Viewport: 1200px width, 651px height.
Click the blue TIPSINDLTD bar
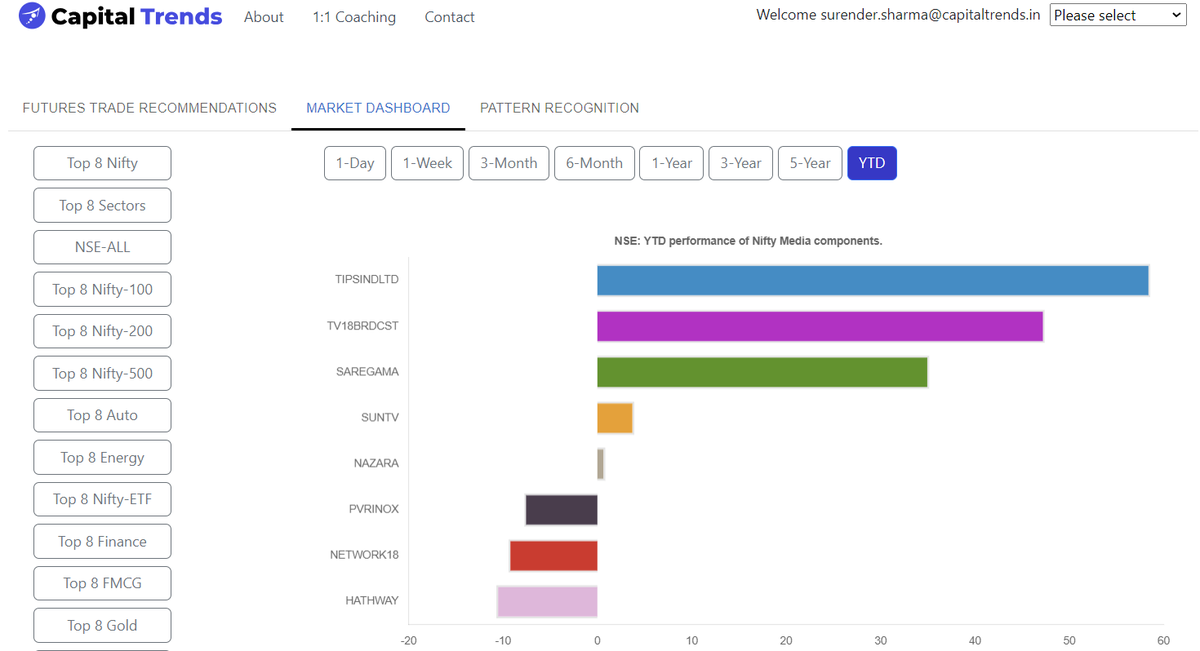pos(873,280)
